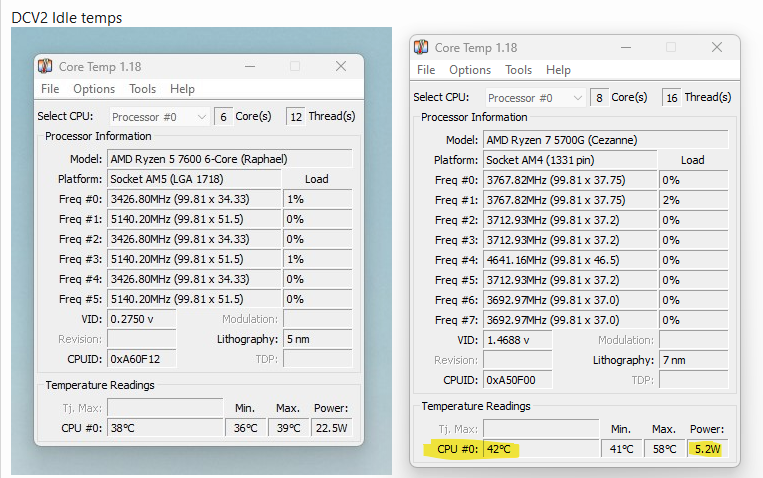Open File menu in right Core Temp window

(x=426, y=70)
